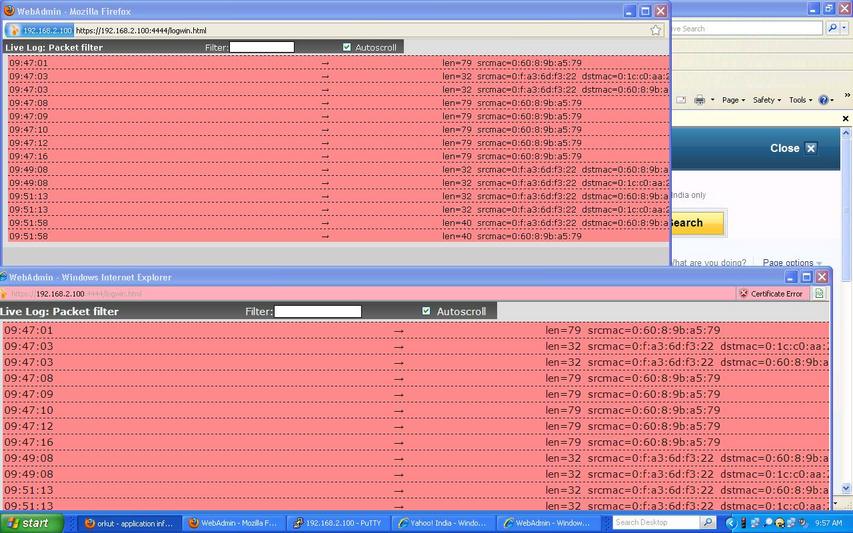Click the 'What are you doing?' link
The width and height of the screenshot is (853, 533).
pyautogui.click(x=709, y=262)
